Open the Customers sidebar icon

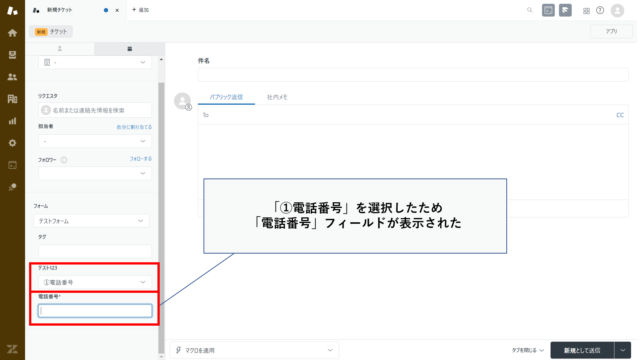(x=12, y=77)
